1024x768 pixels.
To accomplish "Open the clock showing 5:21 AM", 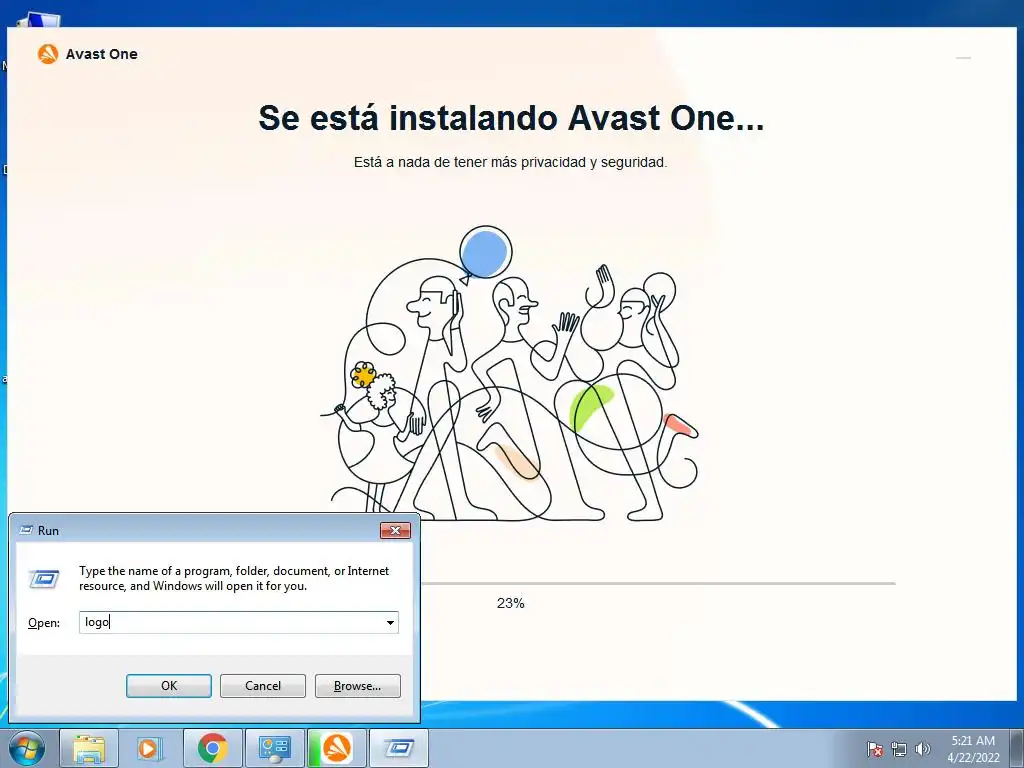I will (973, 749).
